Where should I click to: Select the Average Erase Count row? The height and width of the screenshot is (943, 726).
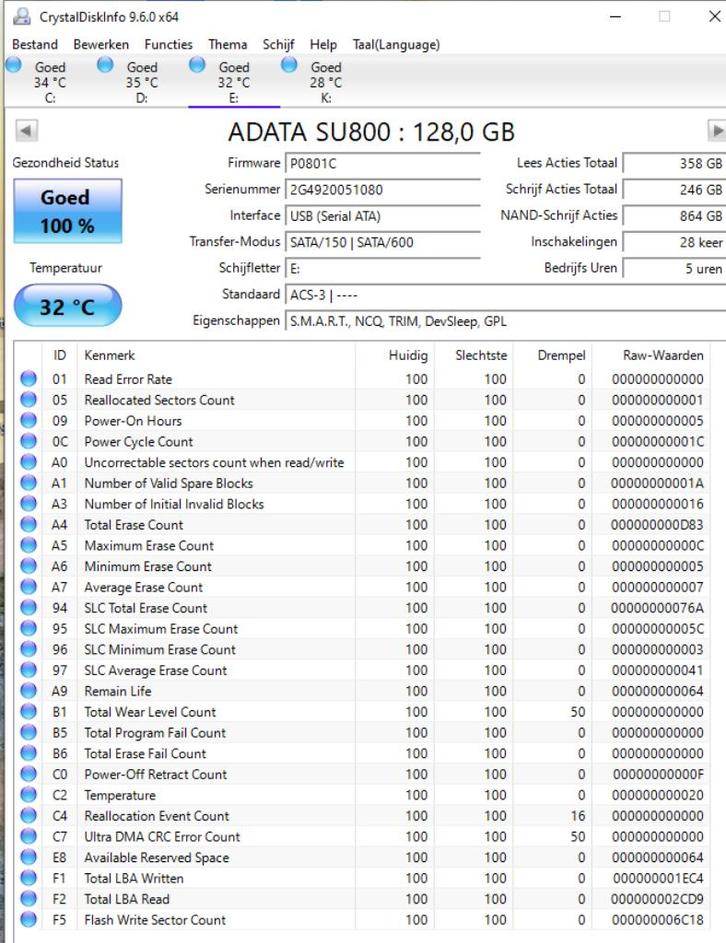tap(362, 587)
